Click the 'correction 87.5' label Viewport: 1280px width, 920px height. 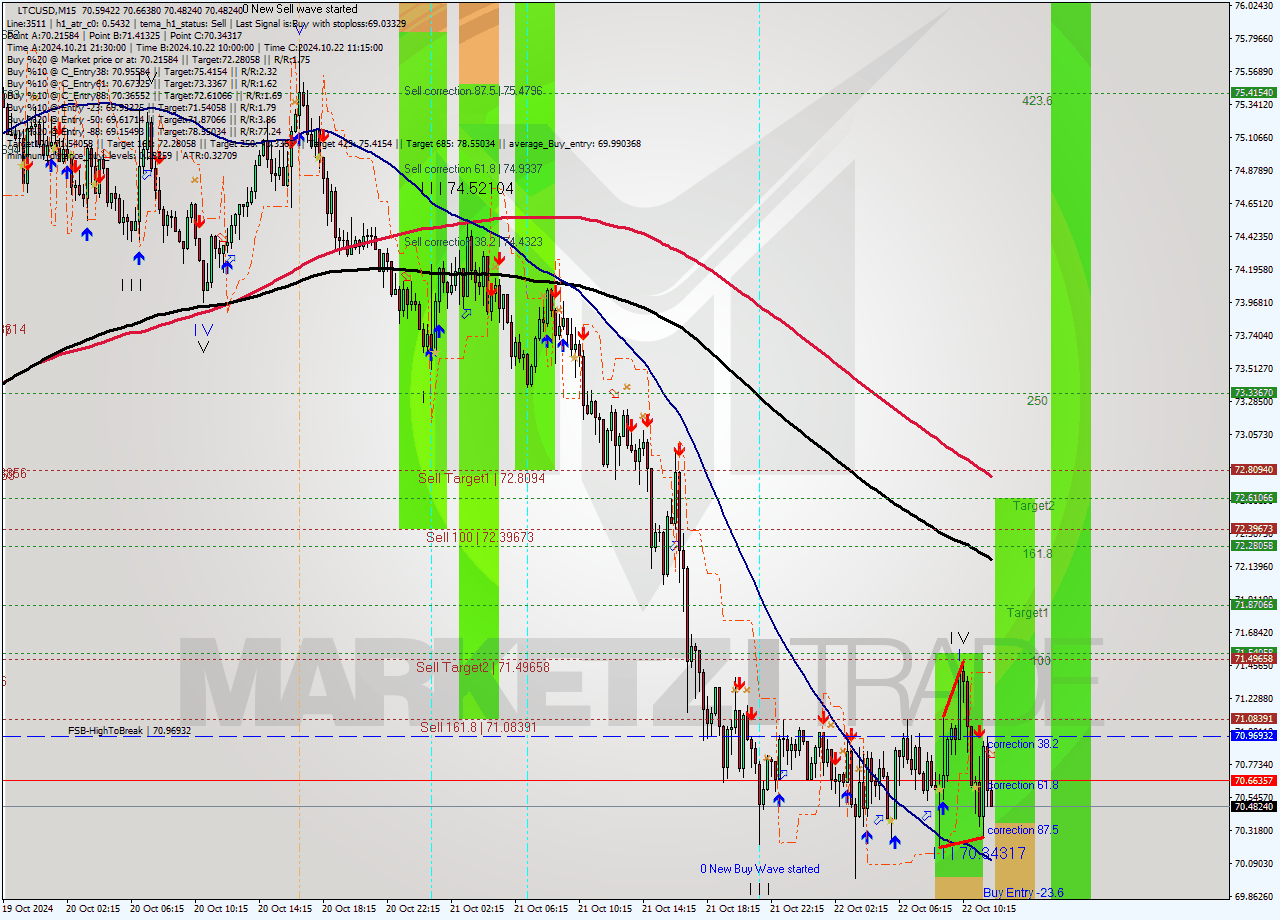pos(1023,830)
